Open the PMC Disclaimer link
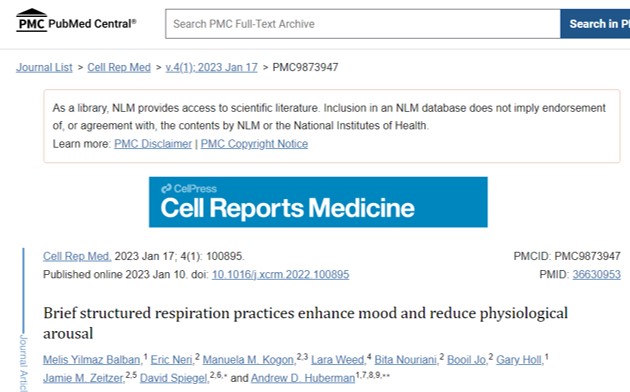The image size is (630, 392). click(x=153, y=144)
